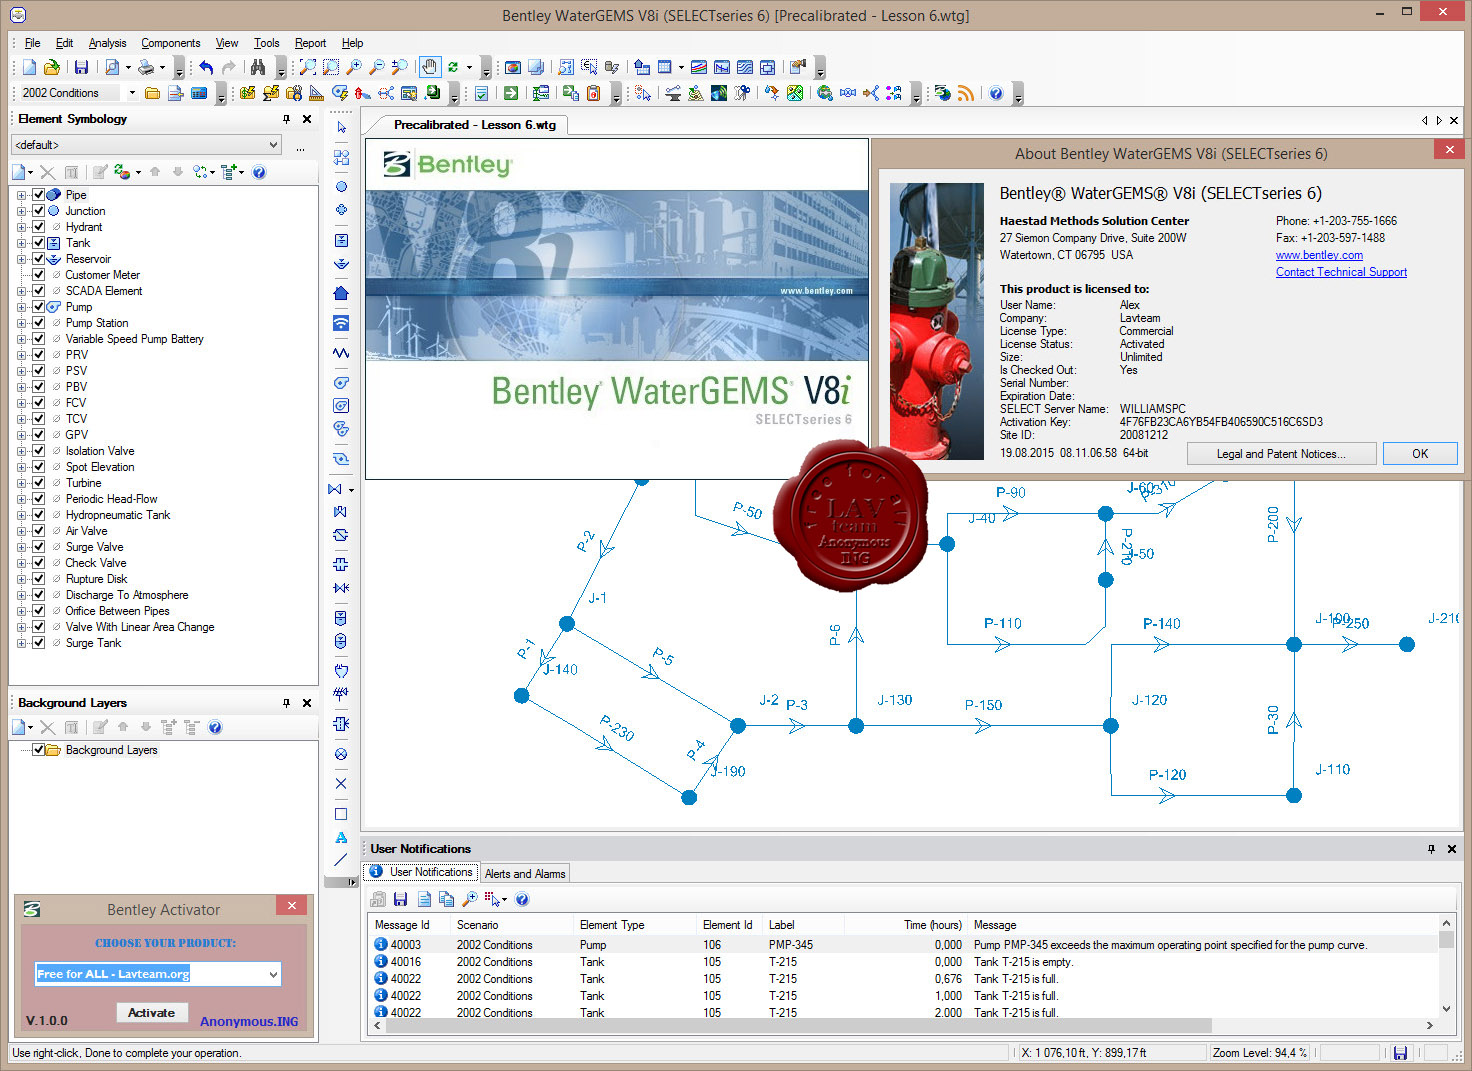The width and height of the screenshot is (1472, 1071).
Task: Click Legal and Patent Notices button
Action: (x=1281, y=454)
